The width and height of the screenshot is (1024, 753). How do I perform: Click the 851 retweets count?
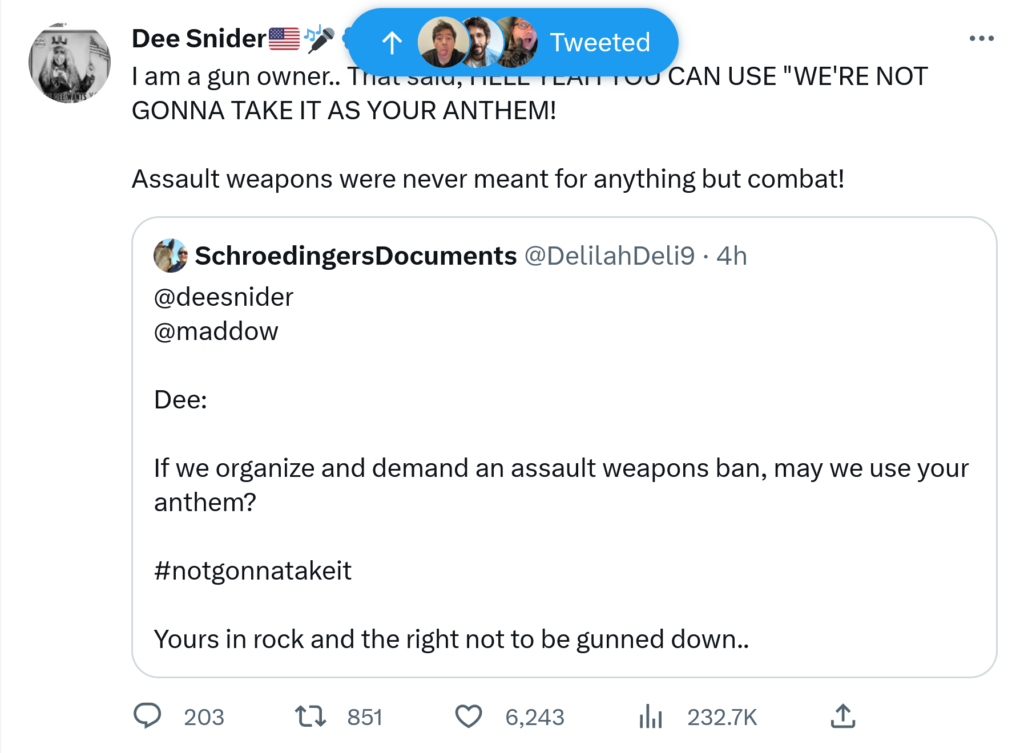(x=365, y=717)
